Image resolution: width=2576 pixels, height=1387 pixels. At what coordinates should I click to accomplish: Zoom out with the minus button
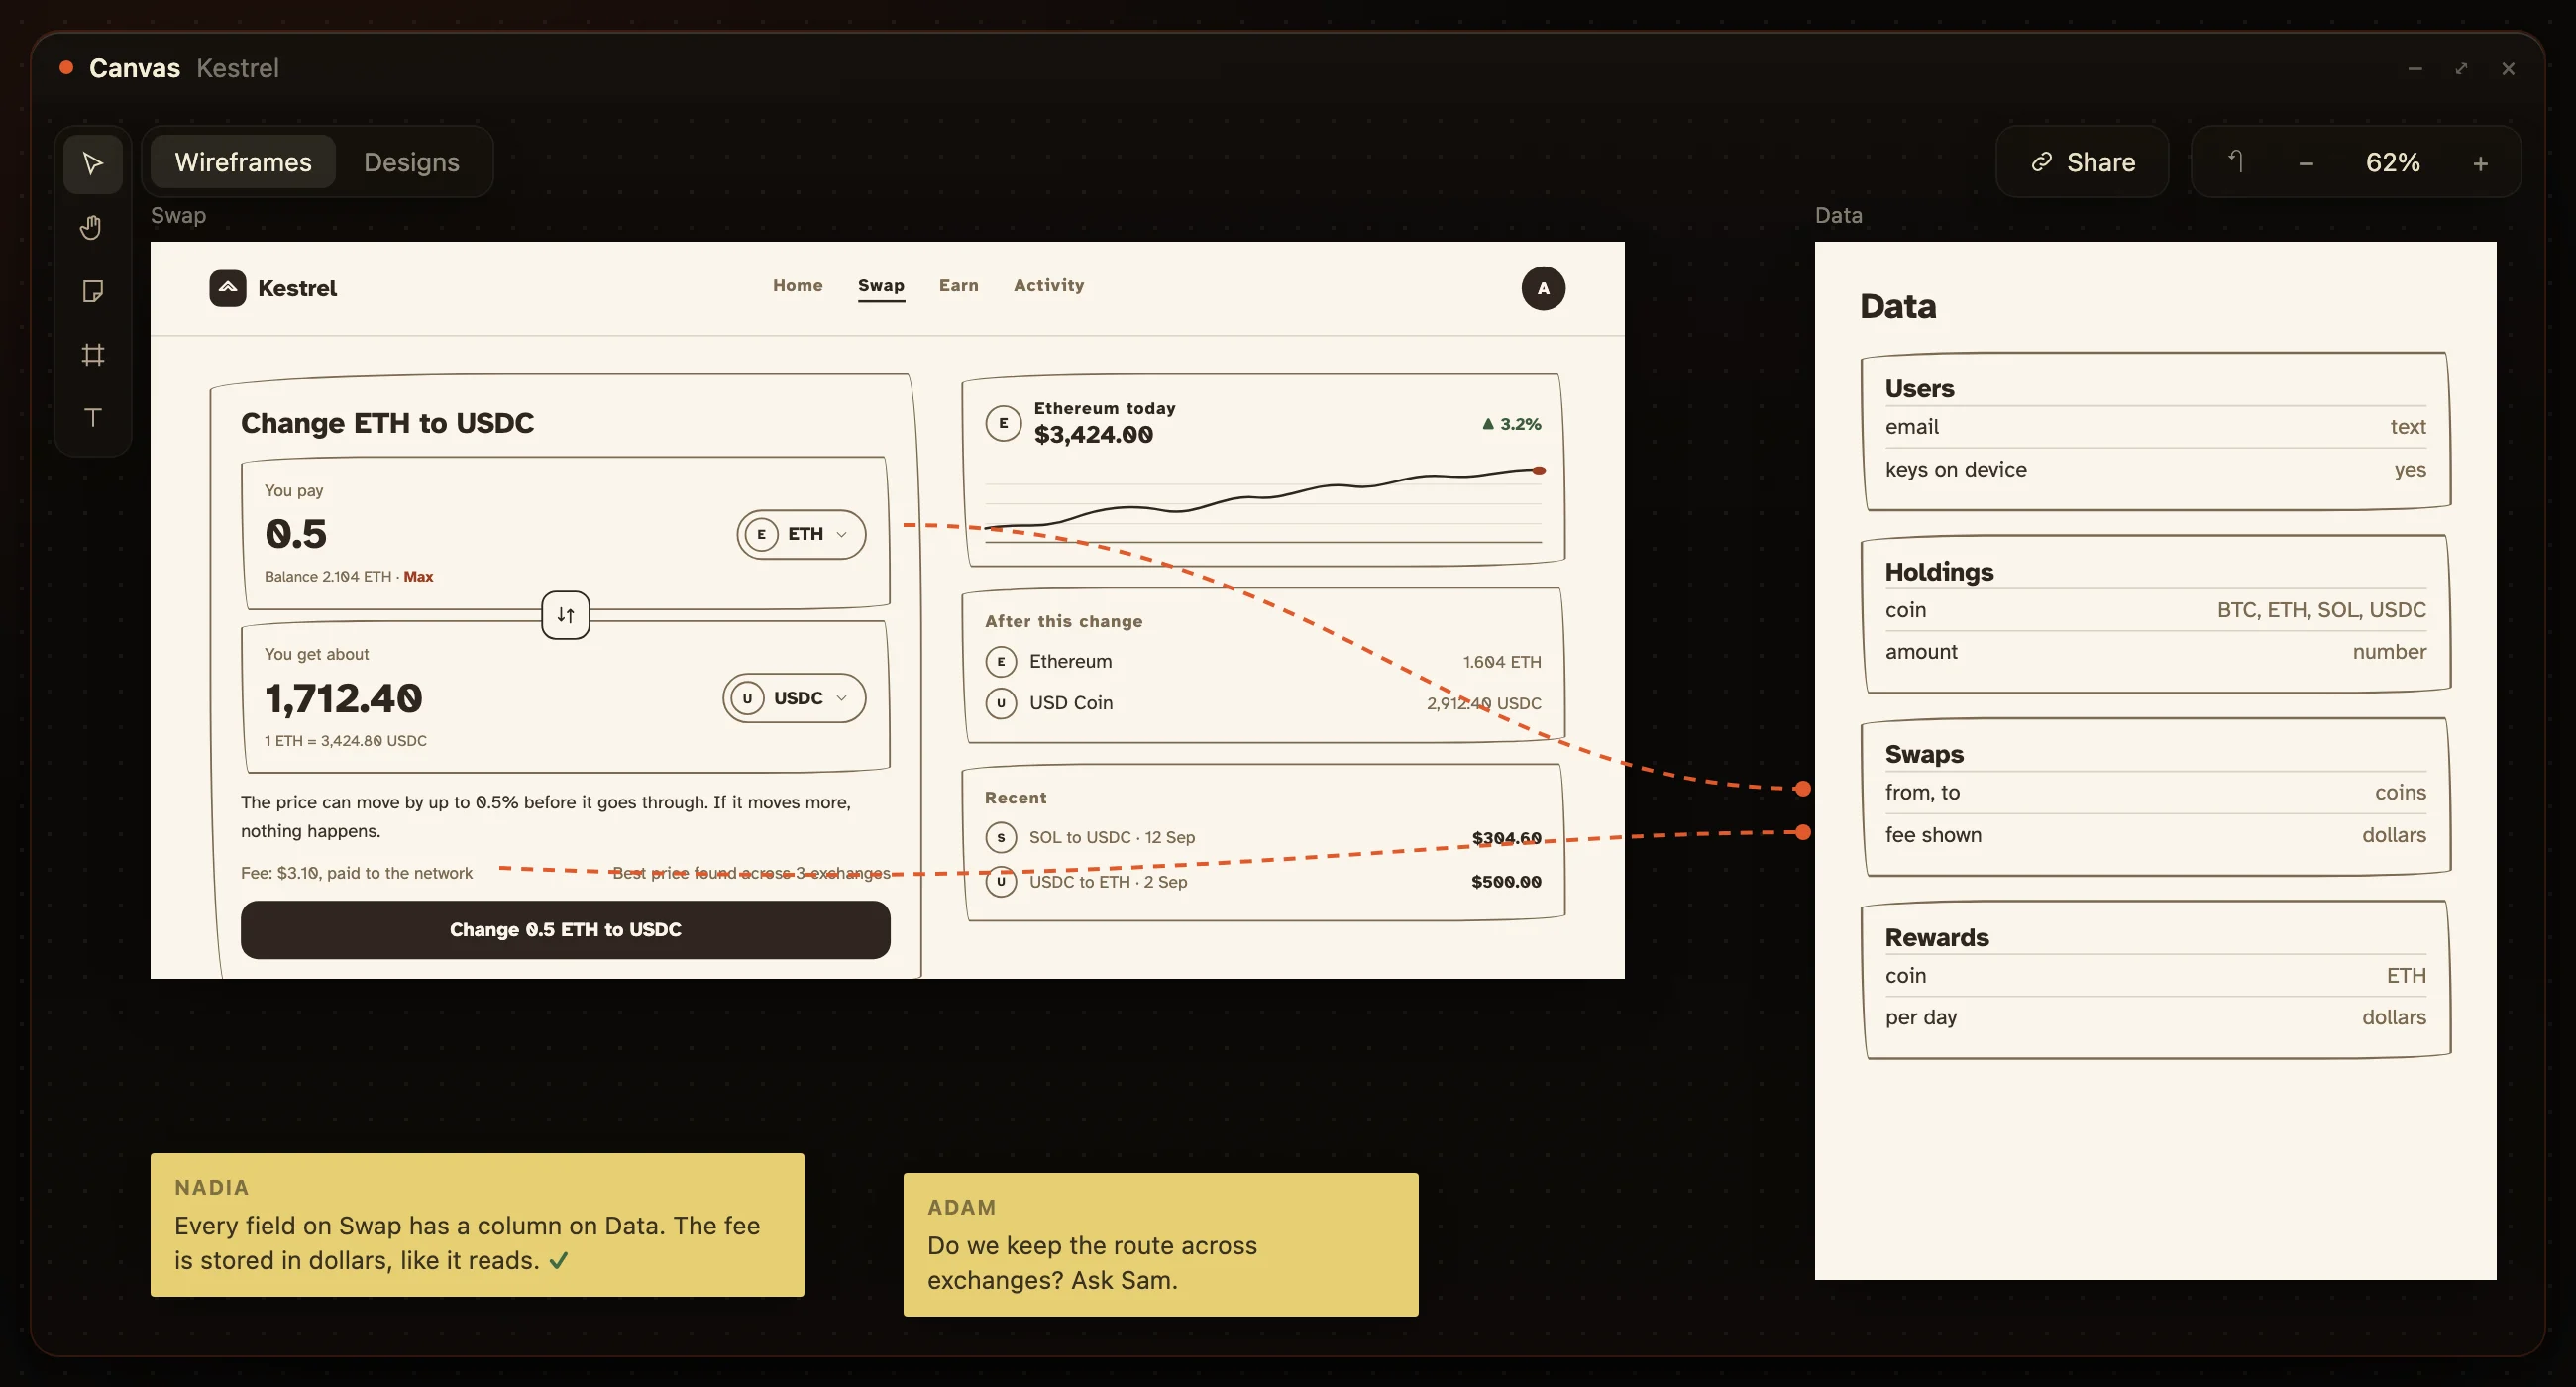(2305, 163)
